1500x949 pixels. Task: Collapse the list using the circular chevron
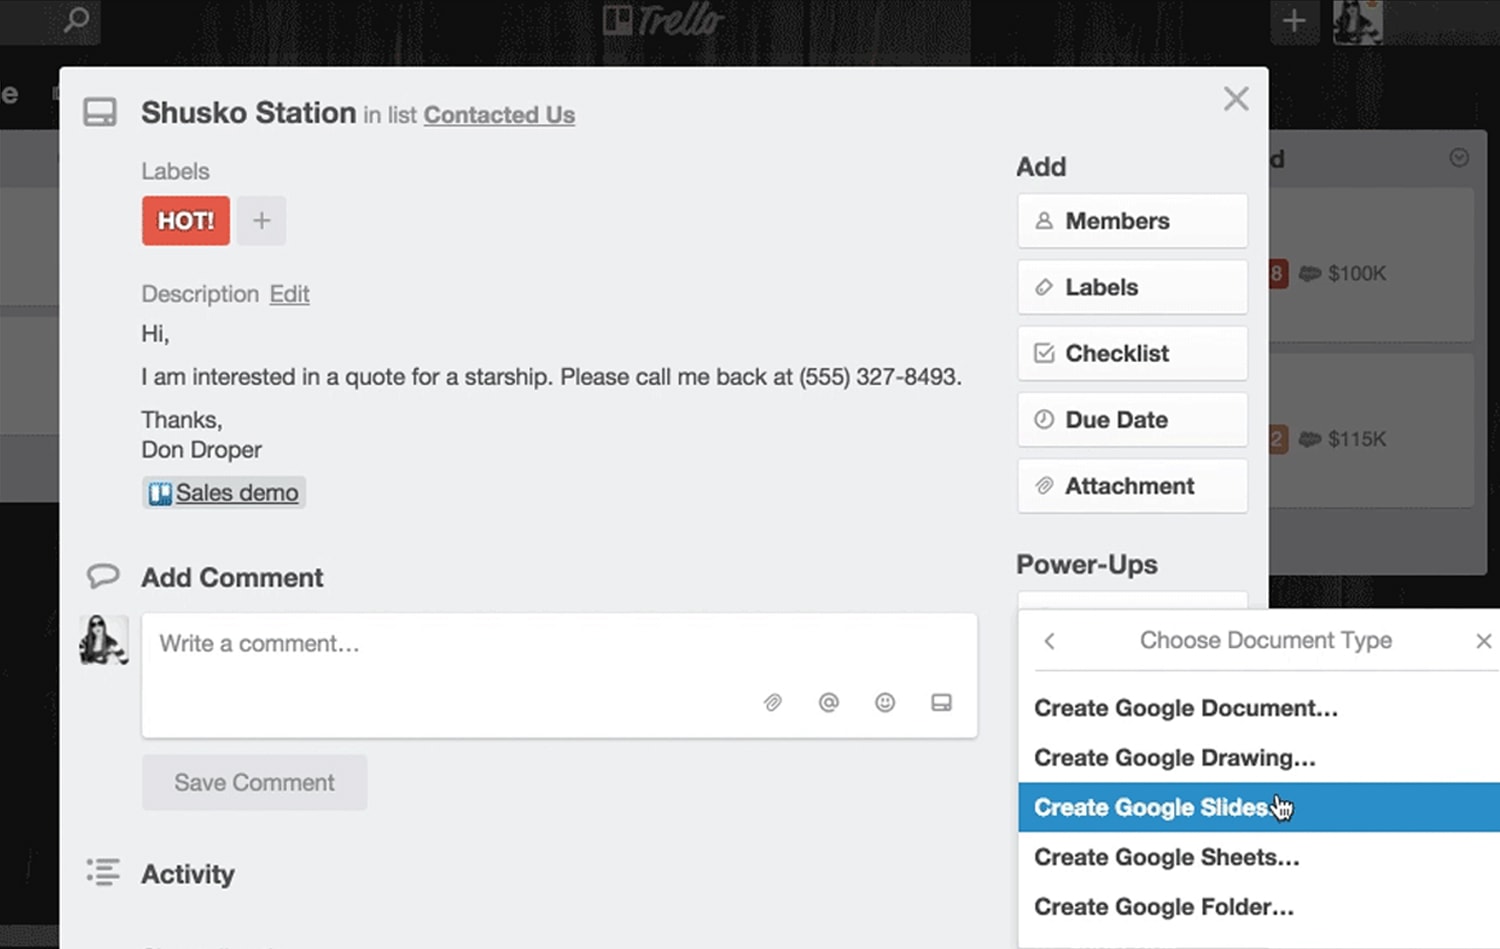point(1459,158)
